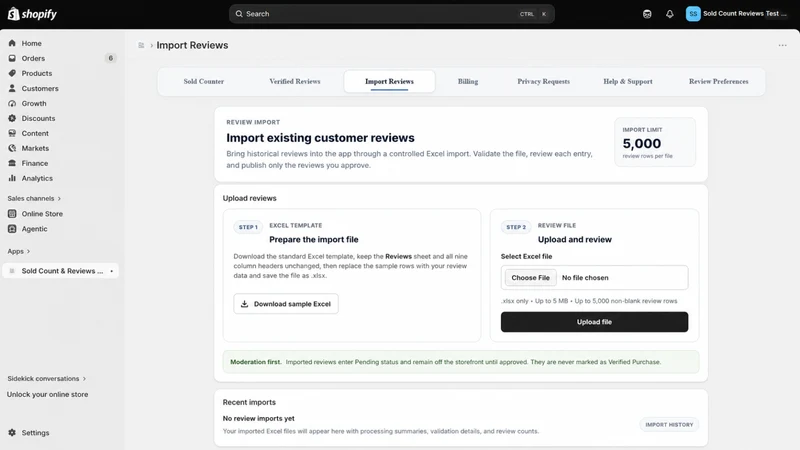The height and width of the screenshot is (450, 800).
Task: Open the Privacy Requests tab
Action: click(543, 81)
